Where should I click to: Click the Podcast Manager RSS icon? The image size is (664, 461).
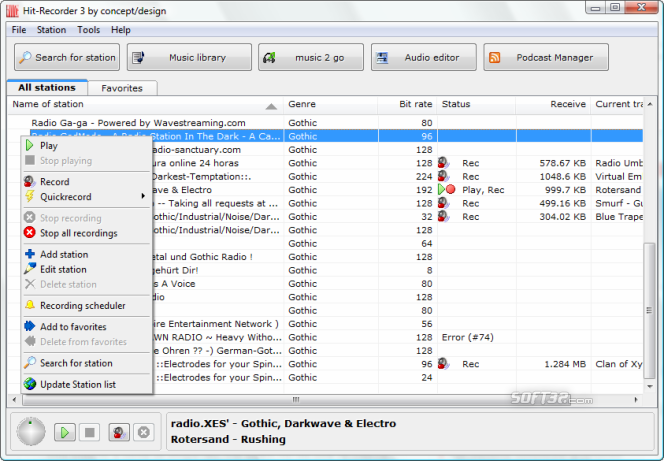pyautogui.click(x=495, y=57)
